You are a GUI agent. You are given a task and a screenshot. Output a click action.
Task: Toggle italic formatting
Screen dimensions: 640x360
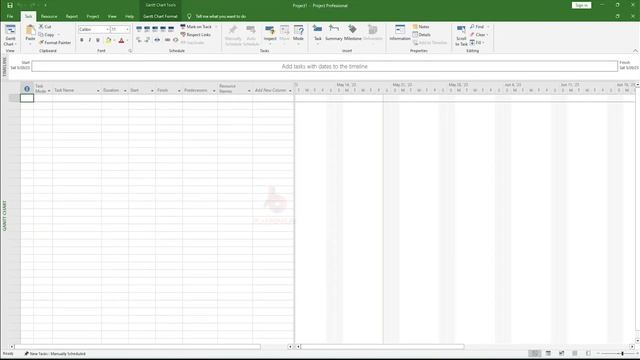[x=90, y=40]
